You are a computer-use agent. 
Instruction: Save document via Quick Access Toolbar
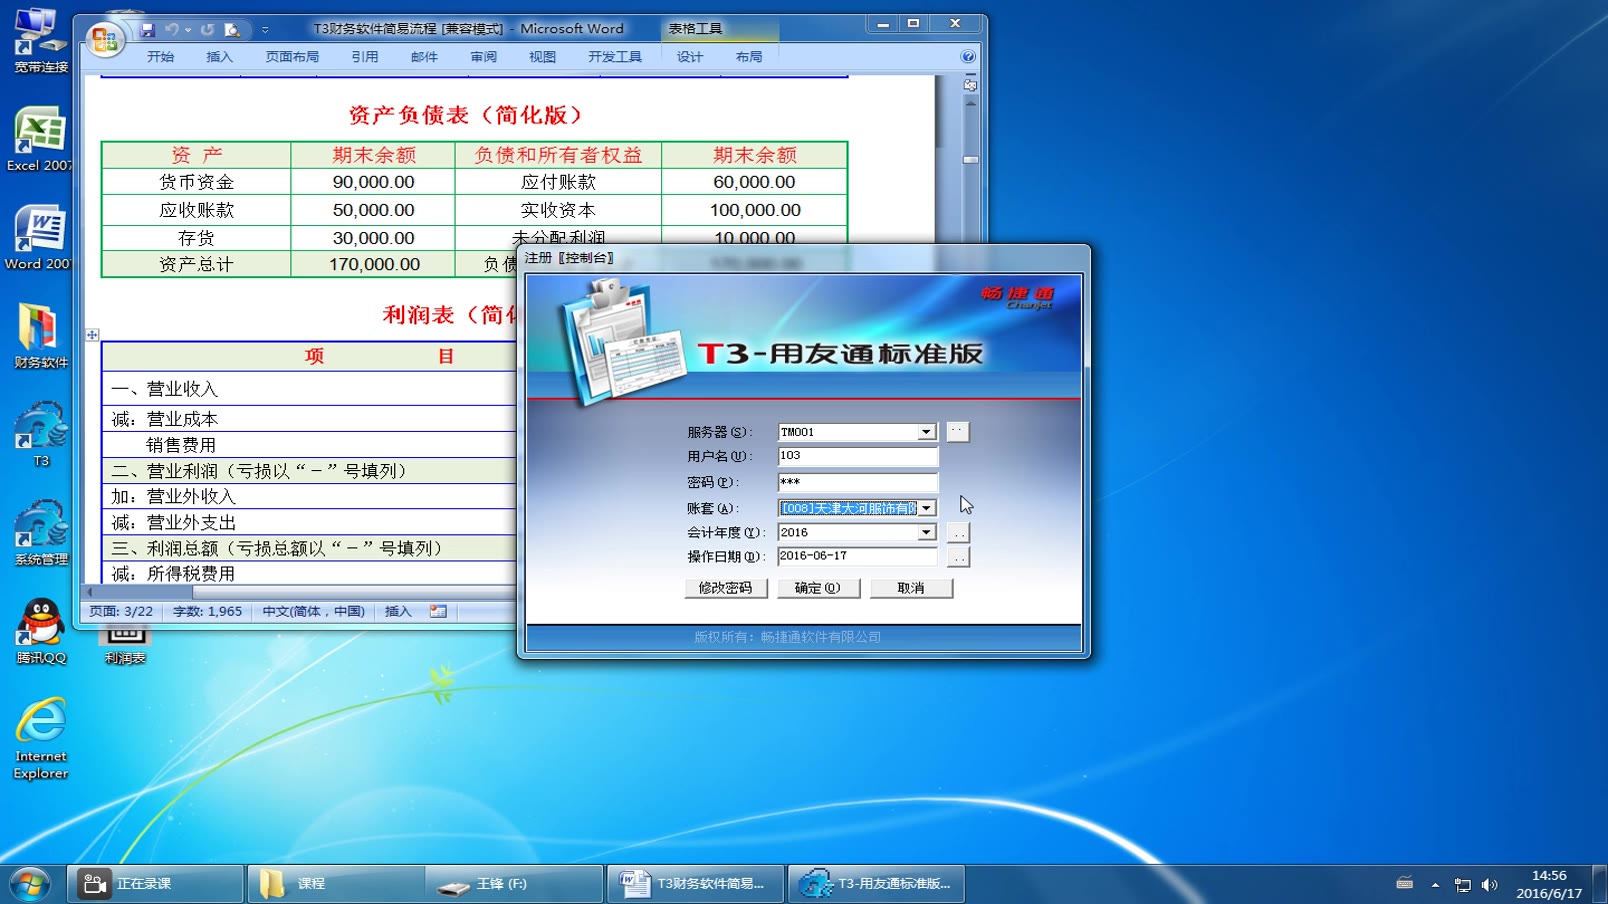click(x=147, y=29)
